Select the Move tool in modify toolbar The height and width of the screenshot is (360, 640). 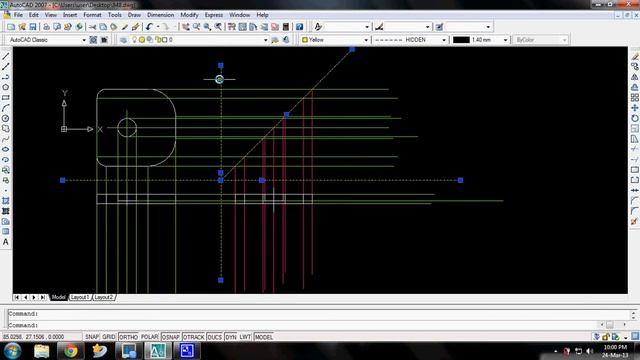coord(635,108)
